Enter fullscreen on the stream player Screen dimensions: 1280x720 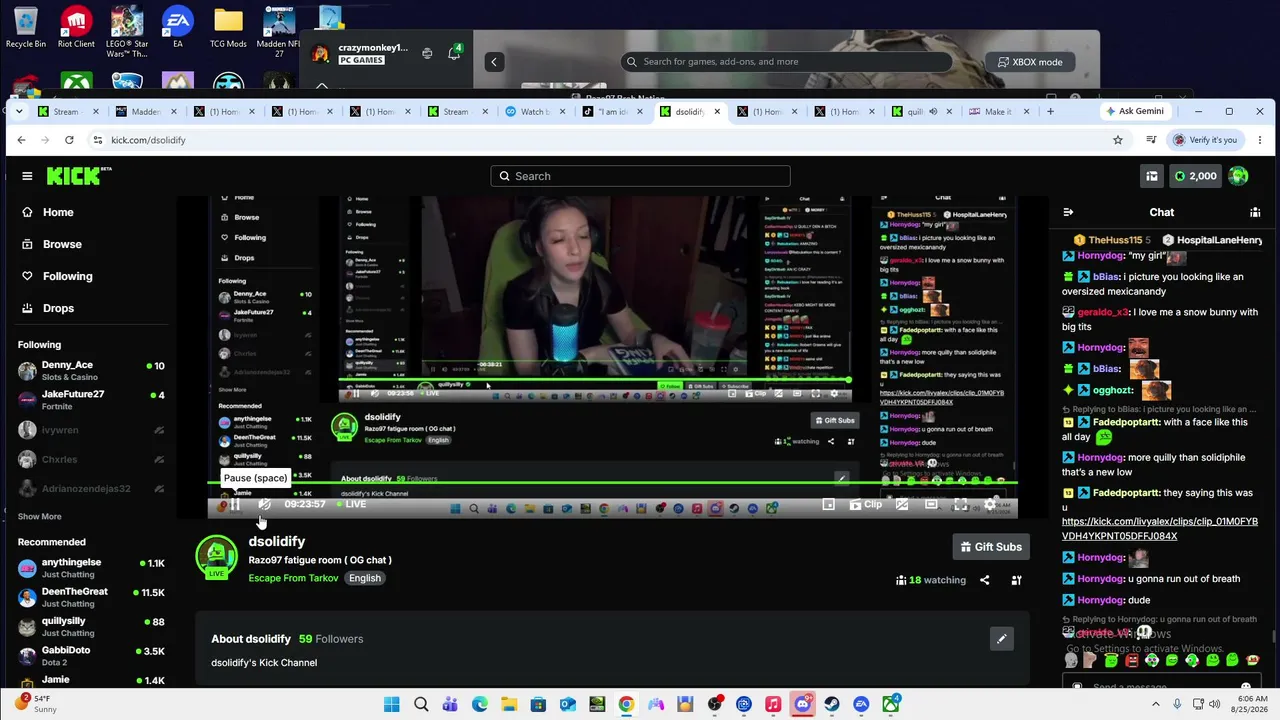(960, 505)
